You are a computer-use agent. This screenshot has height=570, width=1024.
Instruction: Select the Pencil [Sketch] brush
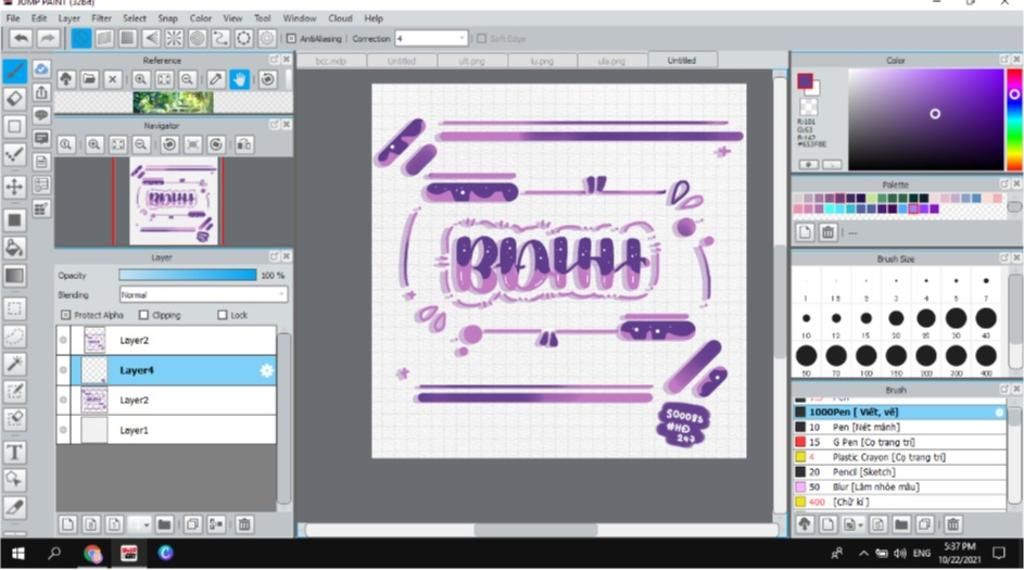(x=899, y=471)
